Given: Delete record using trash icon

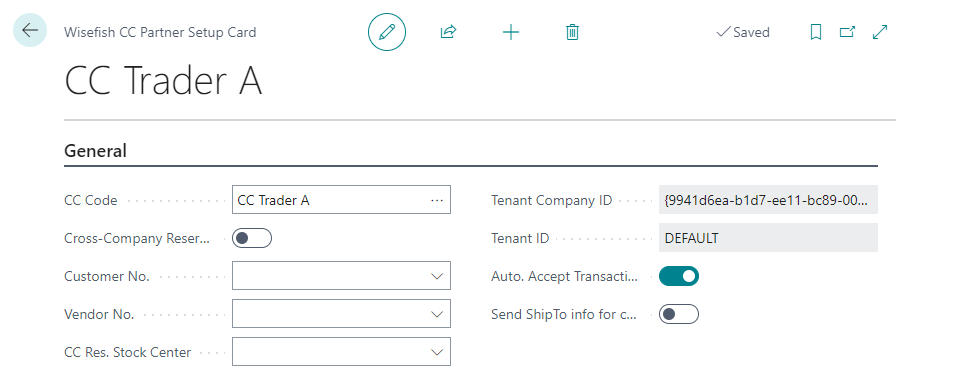Looking at the screenshot, I should tap(572, 32).
